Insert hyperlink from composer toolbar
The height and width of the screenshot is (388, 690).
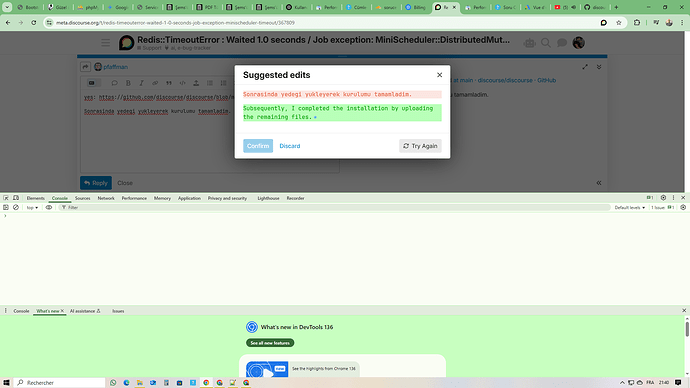[155, 83]
